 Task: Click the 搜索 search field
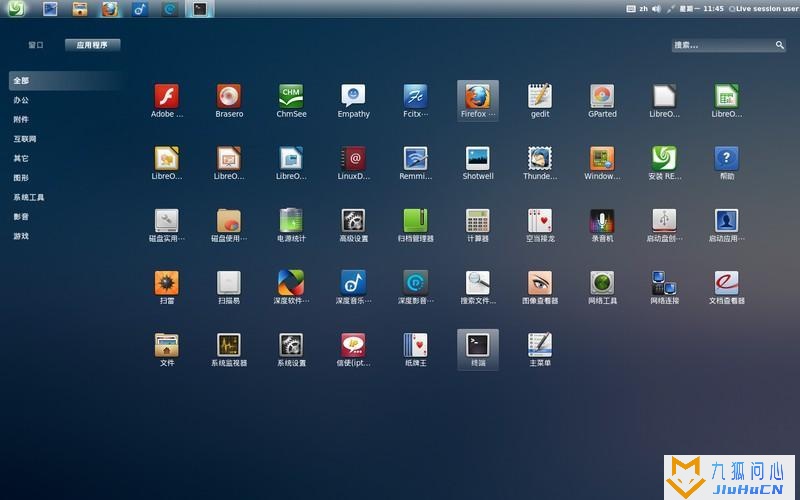coord(729,45)
